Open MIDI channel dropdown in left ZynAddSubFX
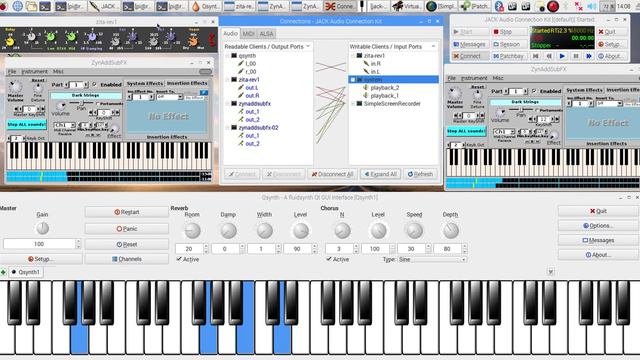Viewport: 640px width, 360px height. [65, 125]
